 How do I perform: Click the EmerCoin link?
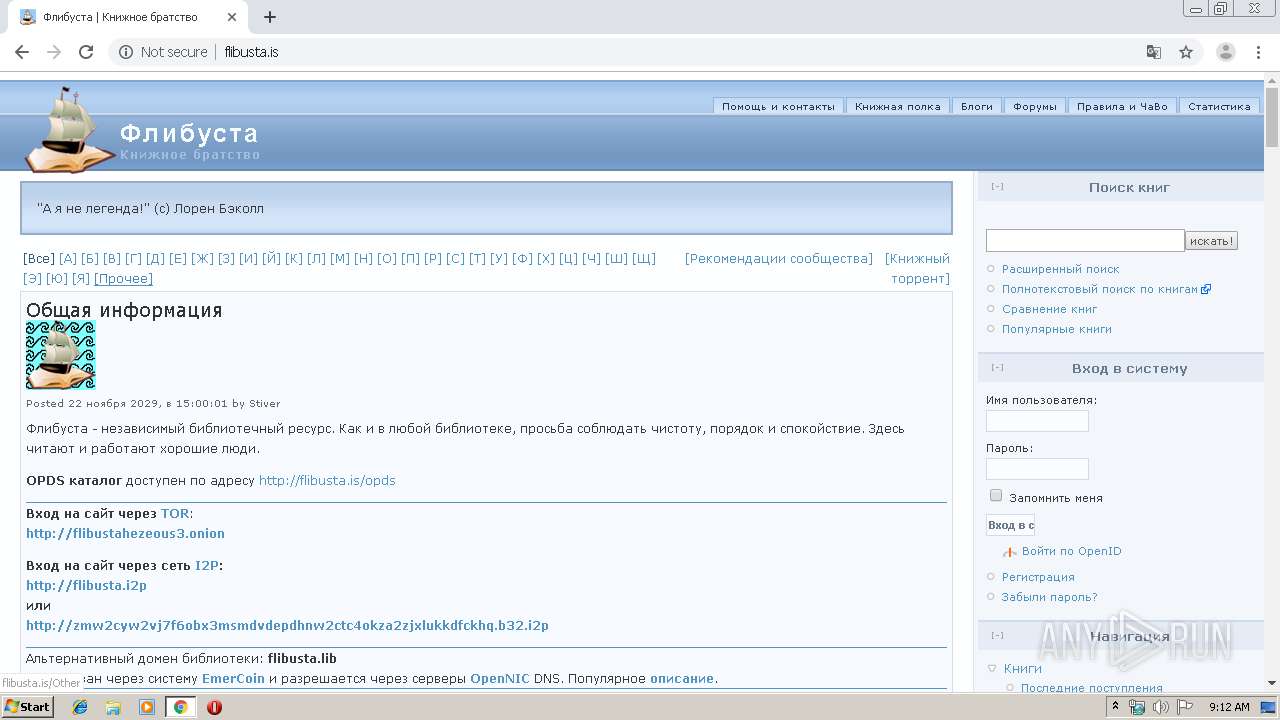coord(233,678)
